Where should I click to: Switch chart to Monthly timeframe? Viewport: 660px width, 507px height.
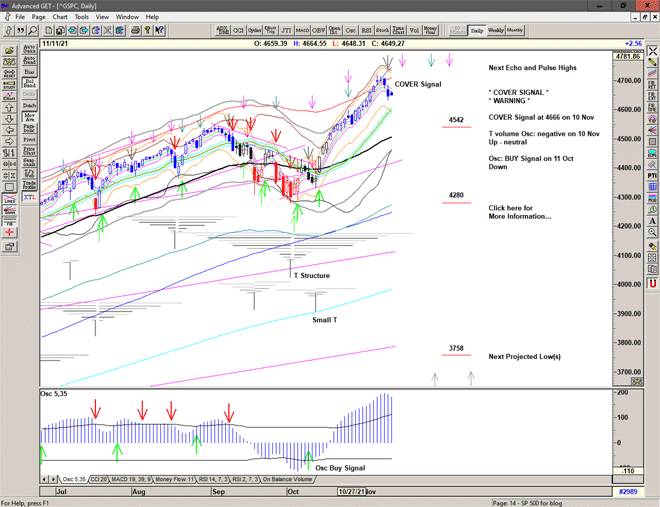(x=515, y=31)
